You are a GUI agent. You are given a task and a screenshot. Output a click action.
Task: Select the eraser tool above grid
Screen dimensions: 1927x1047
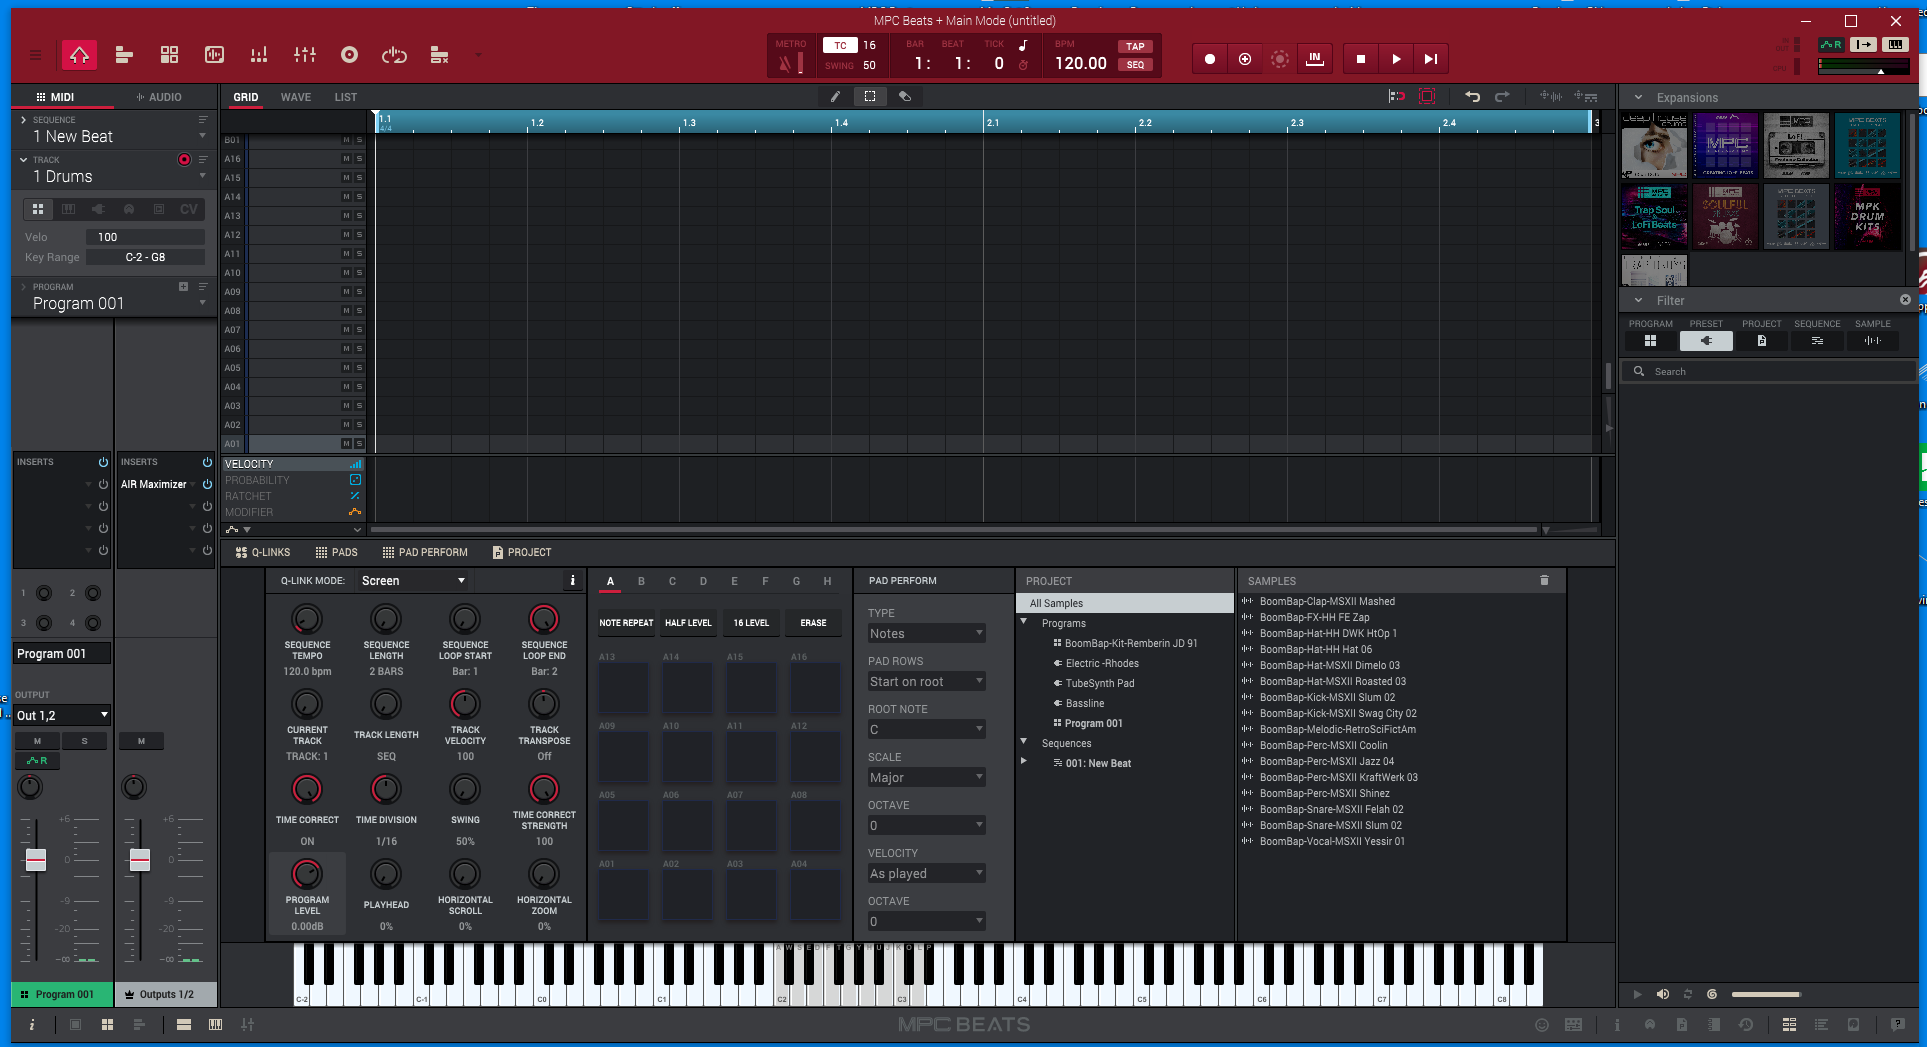click(x=905, y=97)
